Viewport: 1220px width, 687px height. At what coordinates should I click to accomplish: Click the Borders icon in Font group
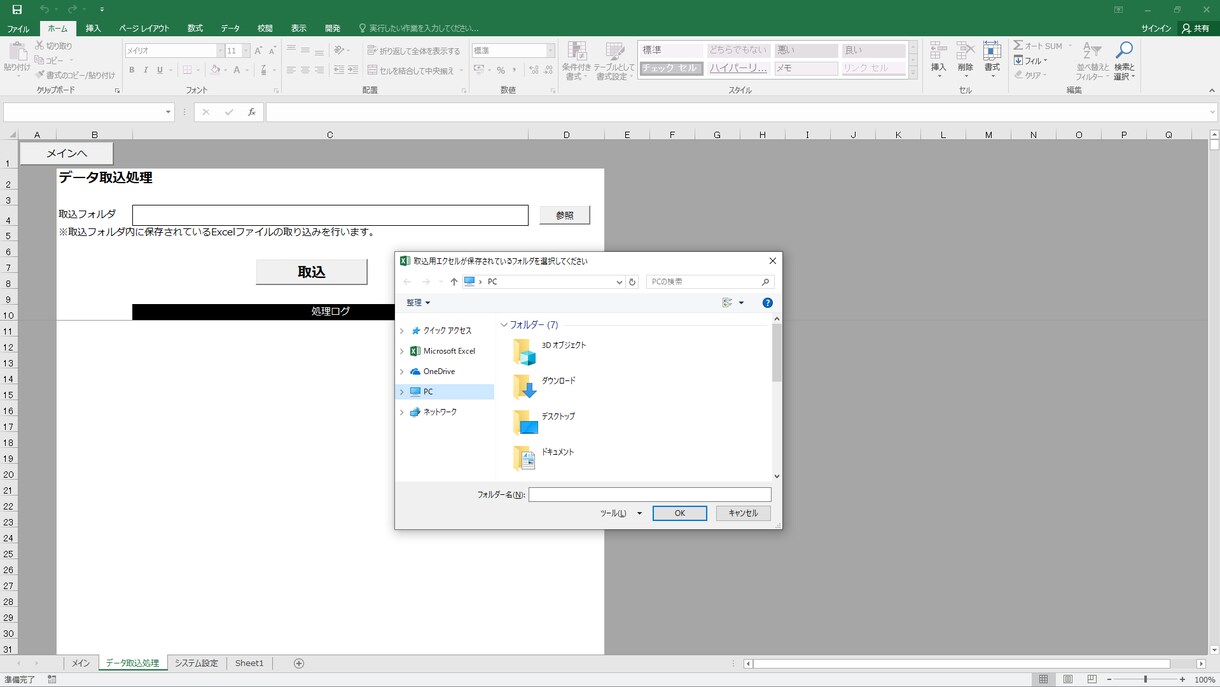[187, 70]
